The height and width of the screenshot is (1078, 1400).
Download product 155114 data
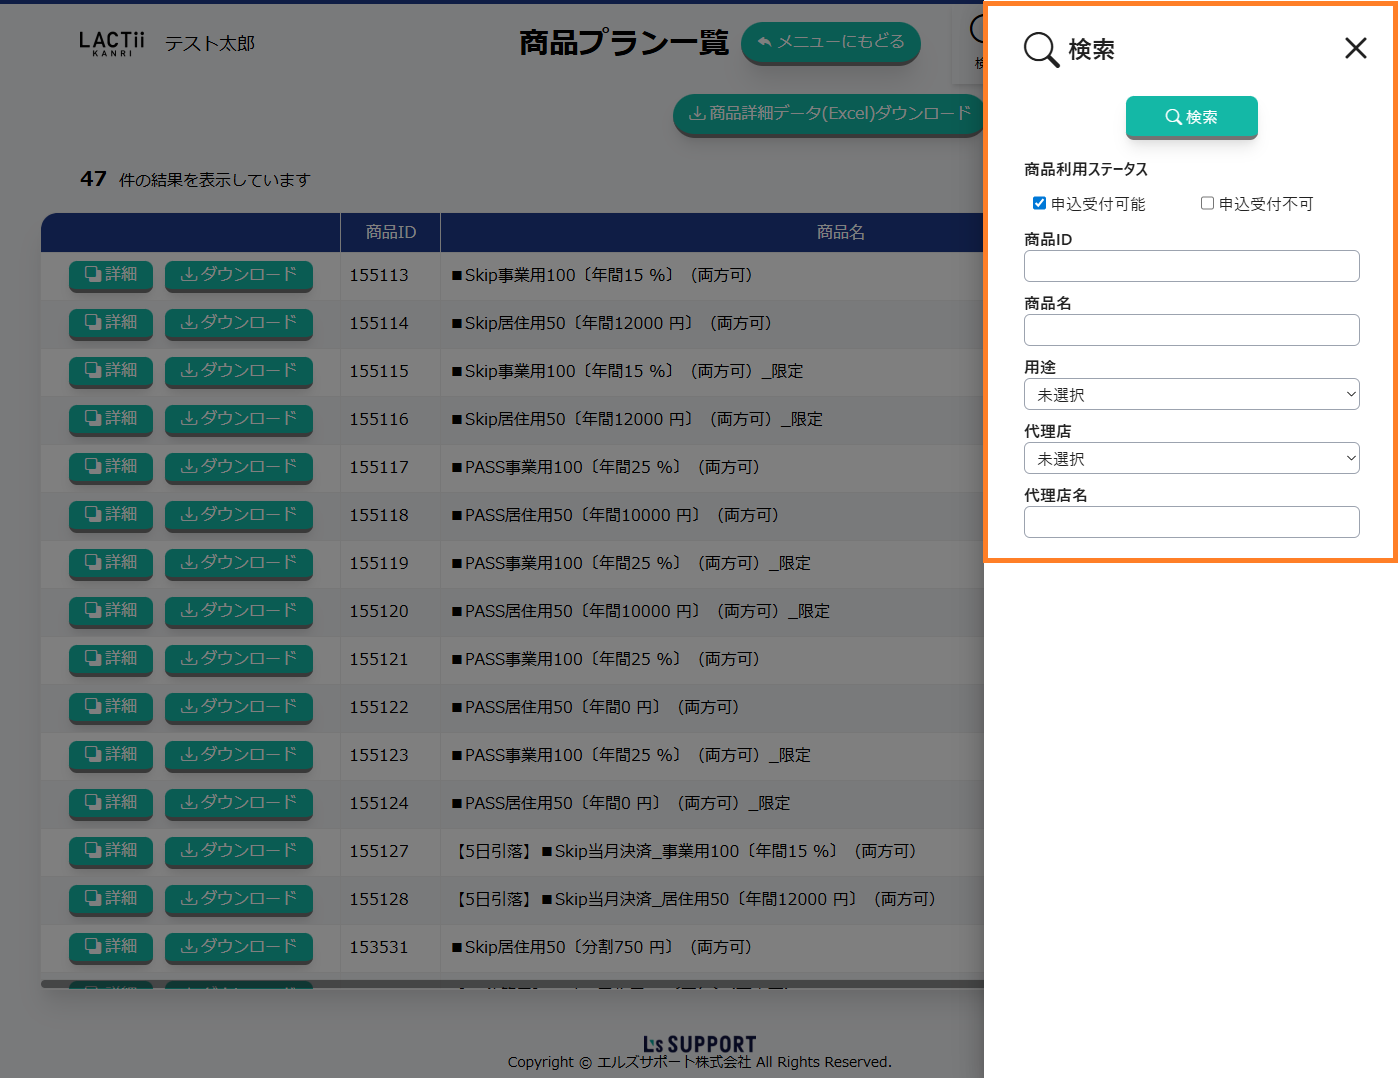pos(238,323)
